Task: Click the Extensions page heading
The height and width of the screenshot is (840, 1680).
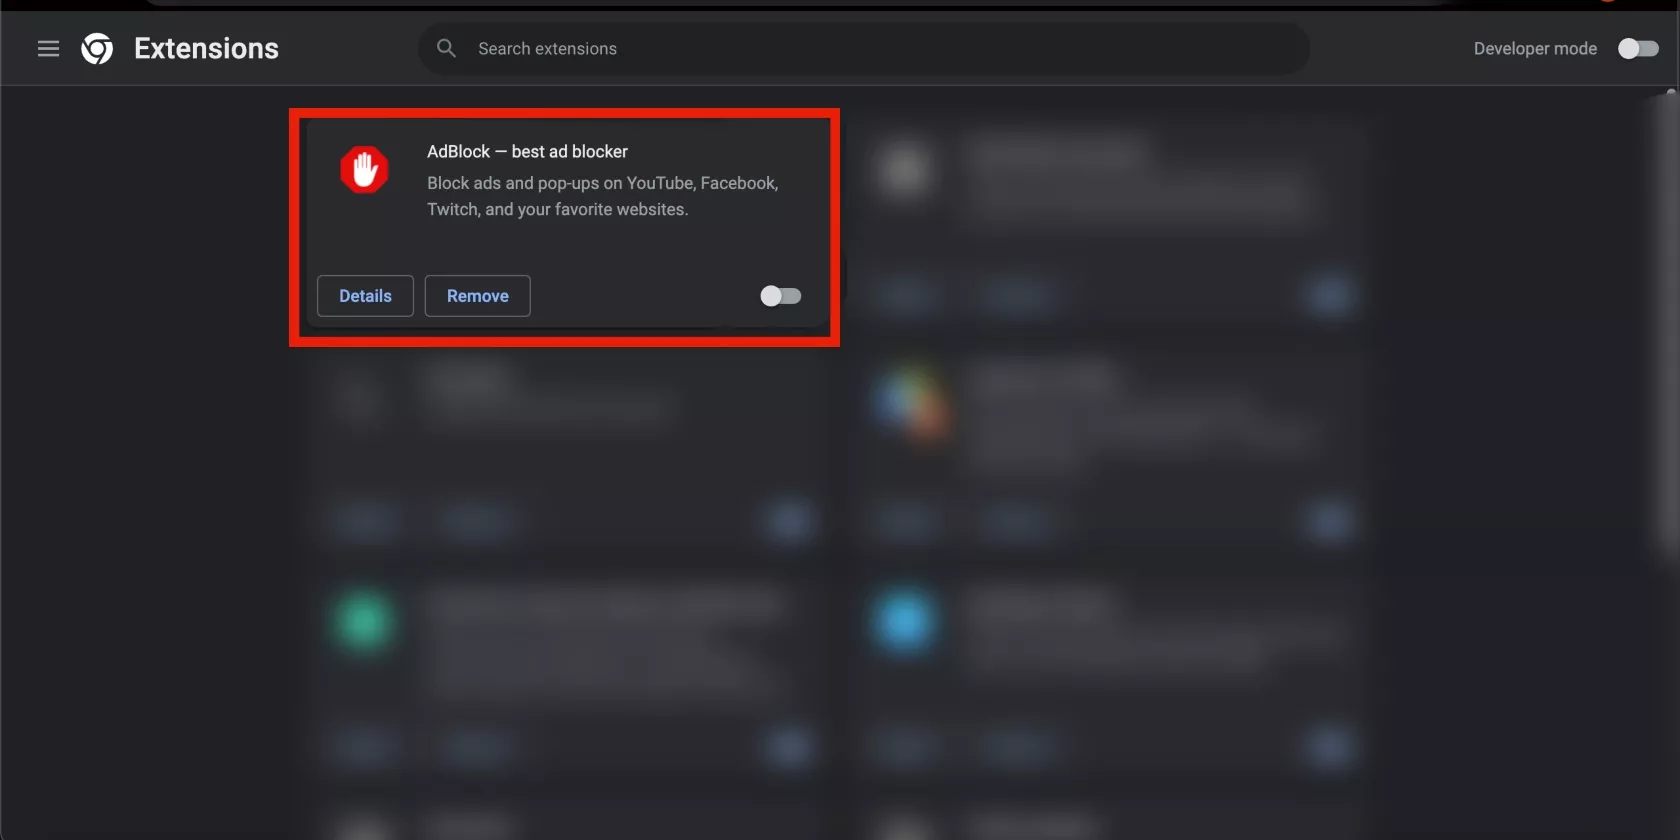Action: tap(206, 49)
